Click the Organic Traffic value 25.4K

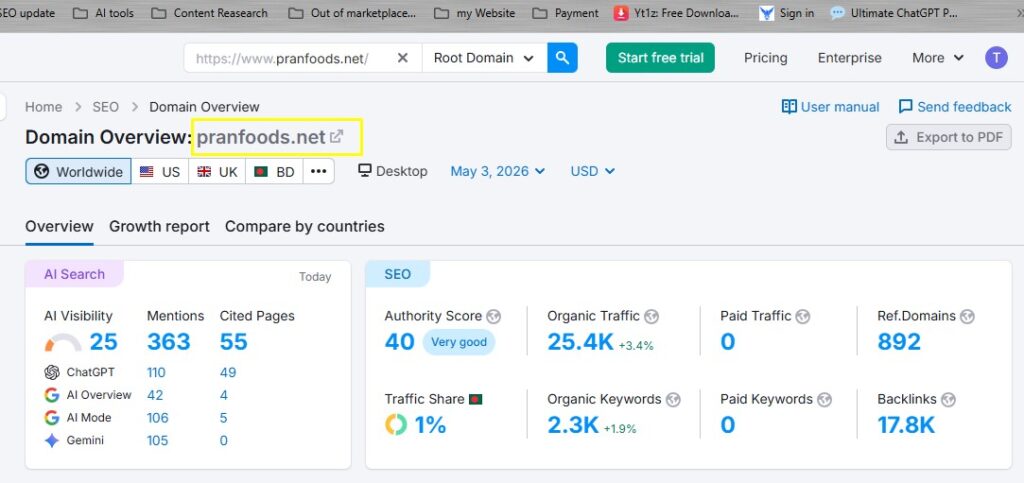[x=581, y=341]
